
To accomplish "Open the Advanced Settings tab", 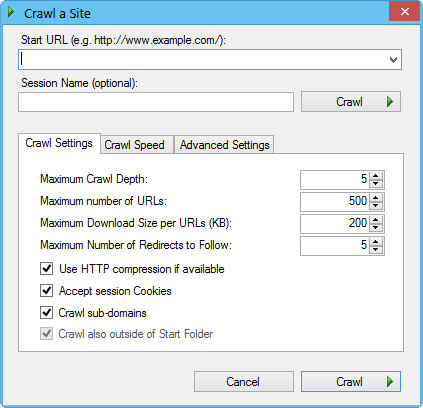I will coord(224,145).
